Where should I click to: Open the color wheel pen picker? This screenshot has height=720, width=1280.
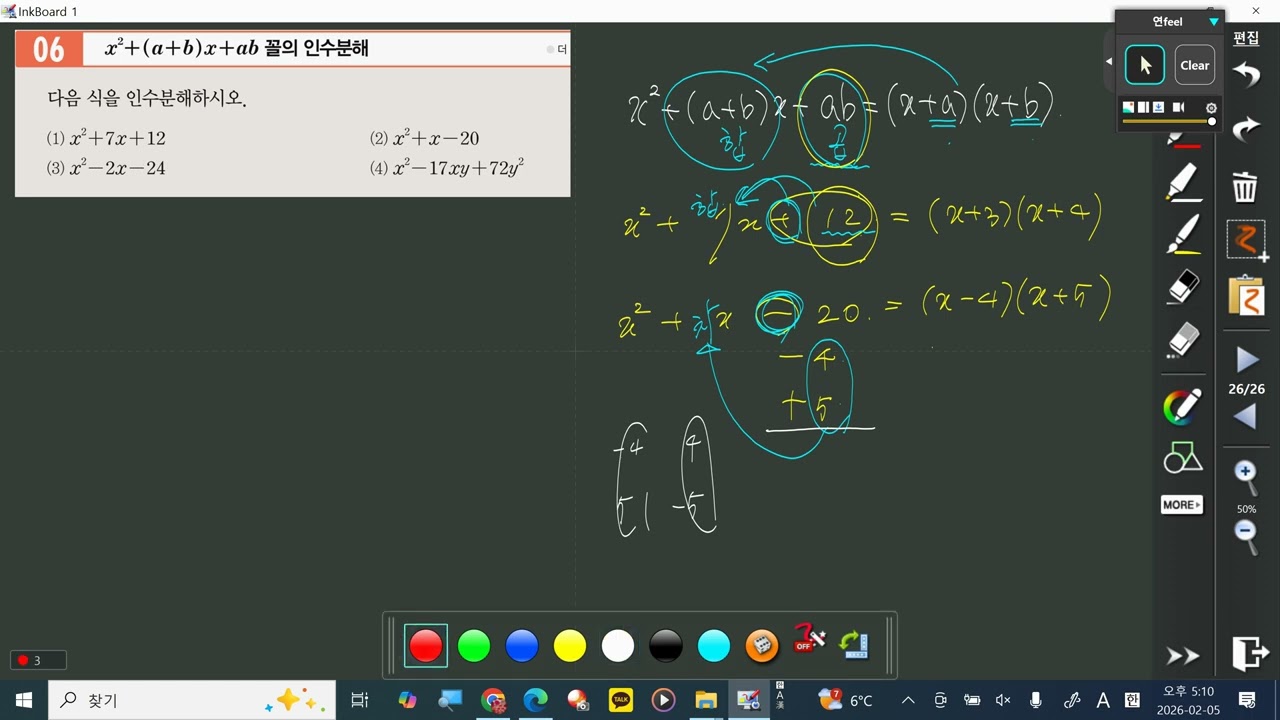(x=1182, y=406)
